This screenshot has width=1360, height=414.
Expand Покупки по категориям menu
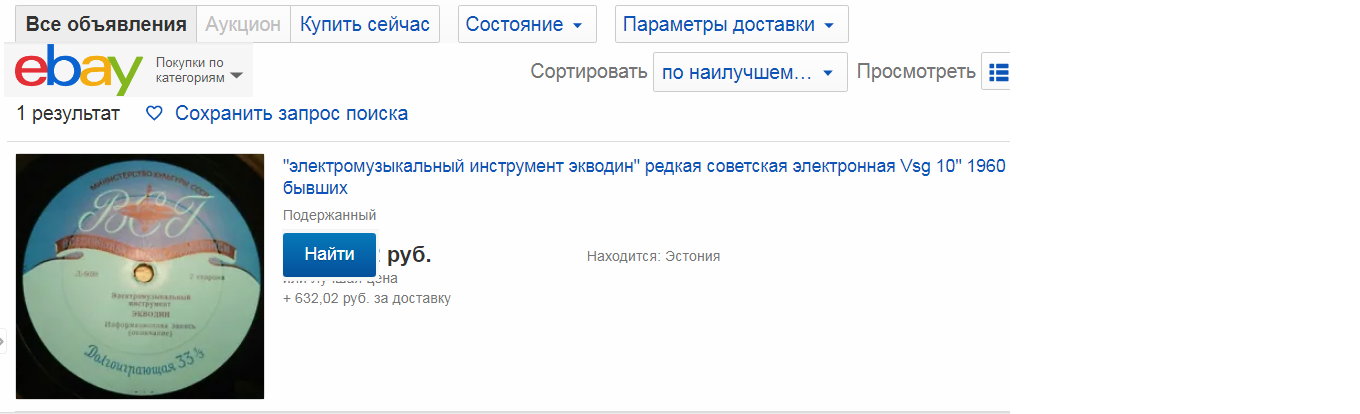click(x=200, y=70)
